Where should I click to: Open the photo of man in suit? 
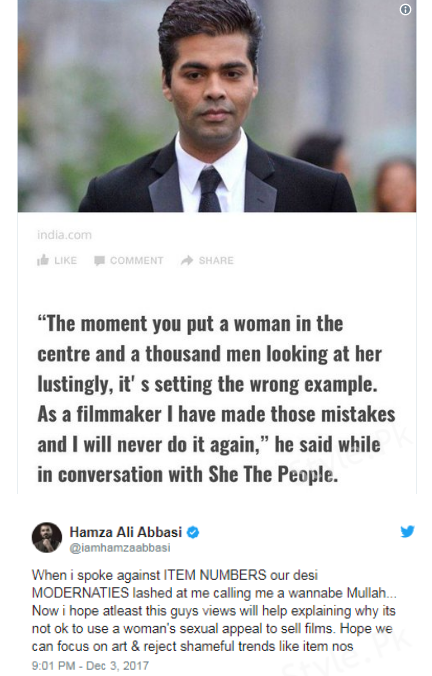pos(217,106)
